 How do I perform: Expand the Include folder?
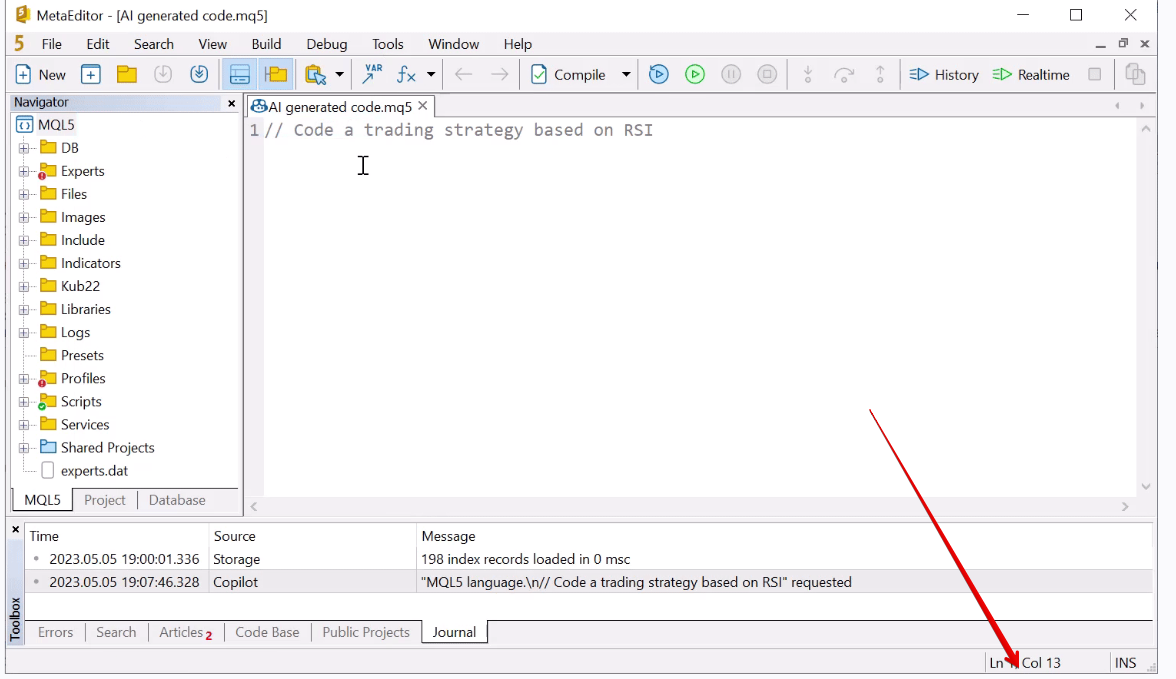coord(24,240)
